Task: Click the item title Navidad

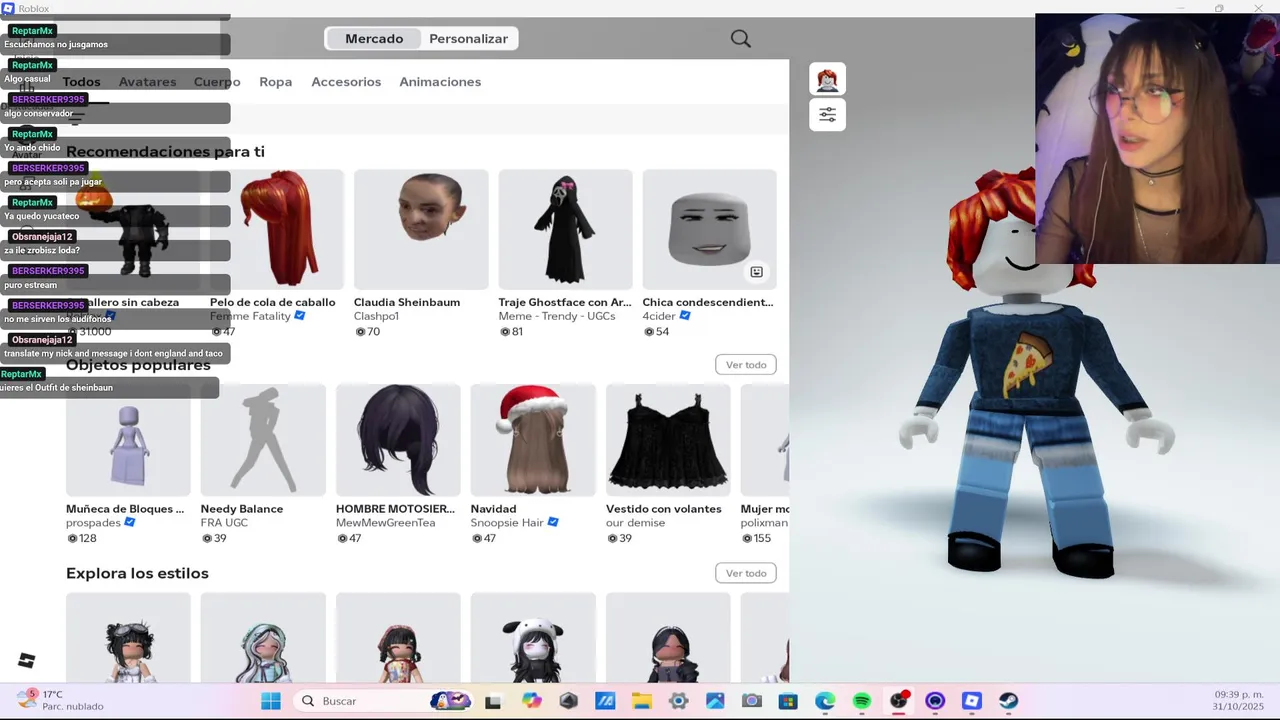Action: tap(493, 509)
